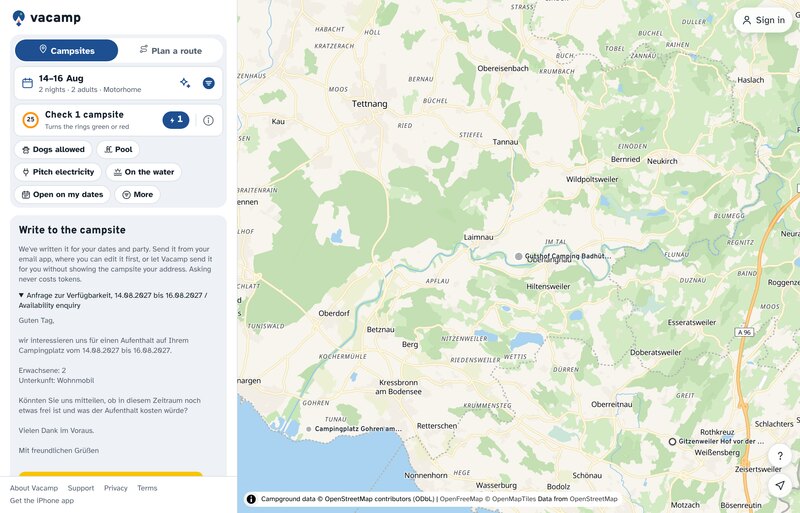The image size is (800, 513).
Task: Click the Kressbronn am Bodensee map label
Action: coord(398,387)
